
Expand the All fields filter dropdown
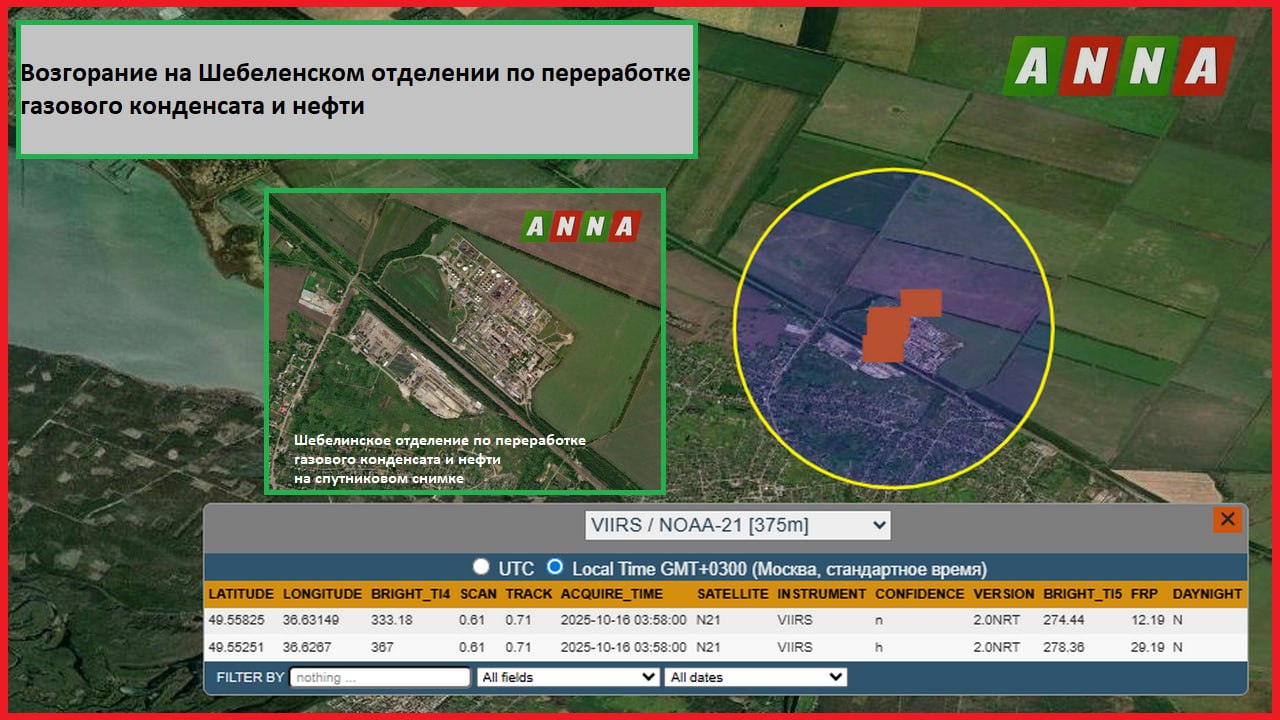[x=568, y=677]
